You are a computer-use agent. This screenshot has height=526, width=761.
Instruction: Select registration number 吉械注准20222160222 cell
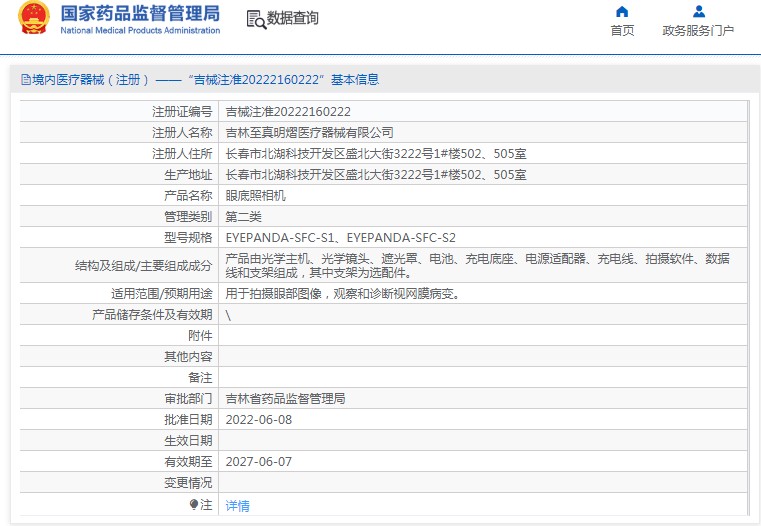(x=288, y=112)
